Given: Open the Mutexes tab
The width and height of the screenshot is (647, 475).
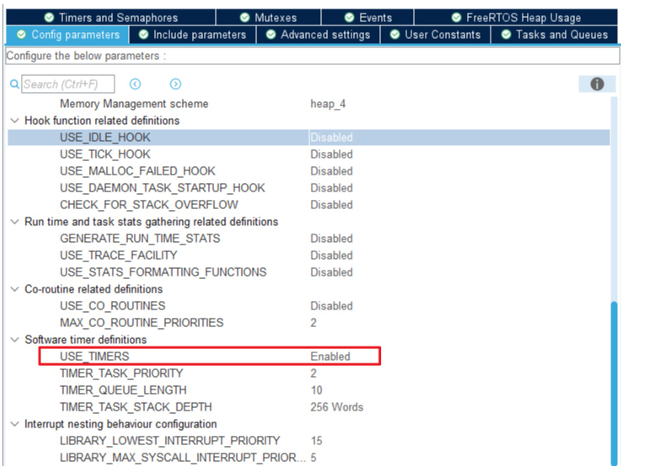Looking at the screenshot, I should tap(268, 17).
